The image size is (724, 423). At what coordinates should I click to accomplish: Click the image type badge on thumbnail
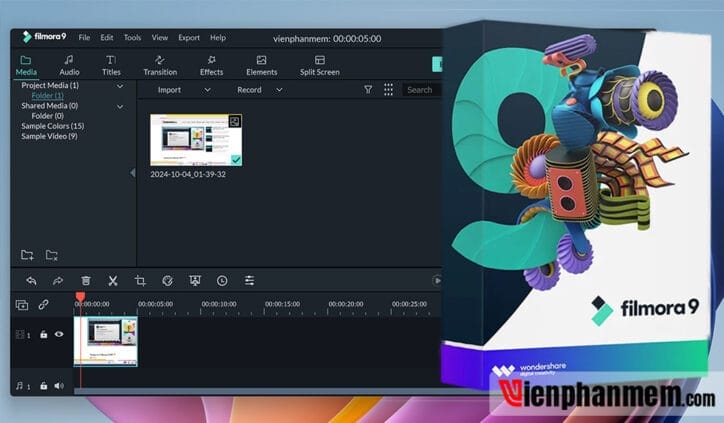(235, 121)
